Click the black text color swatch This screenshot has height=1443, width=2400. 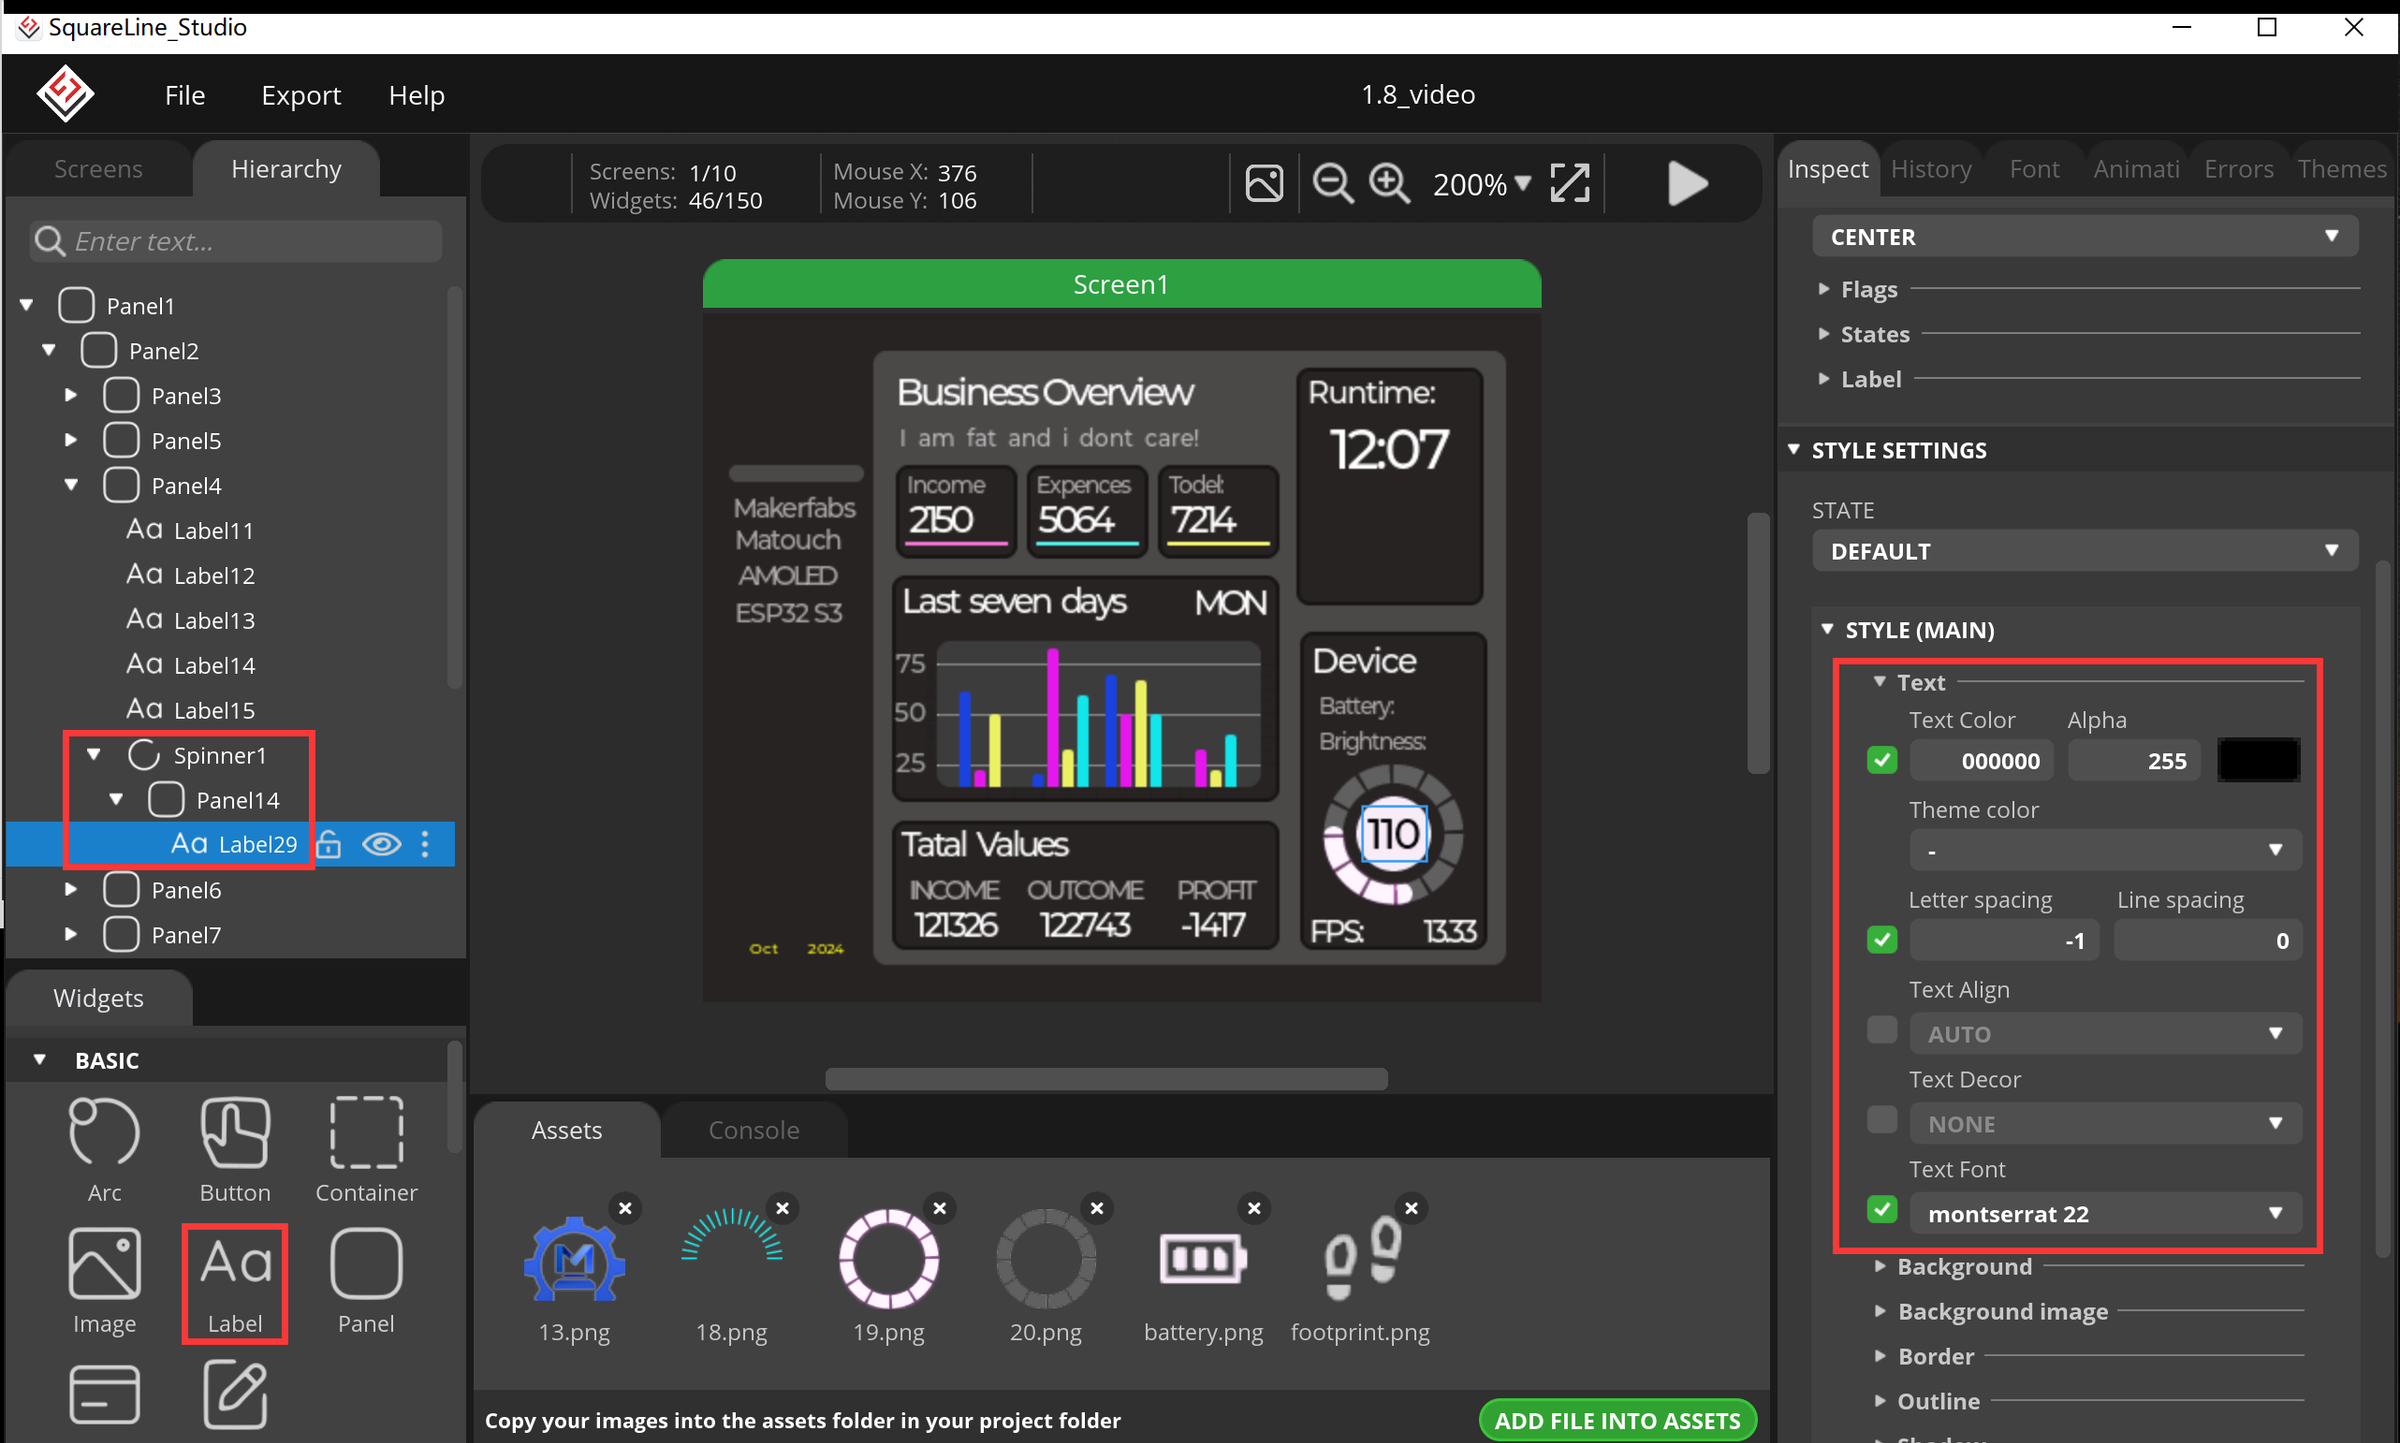tap(2258, 761)
